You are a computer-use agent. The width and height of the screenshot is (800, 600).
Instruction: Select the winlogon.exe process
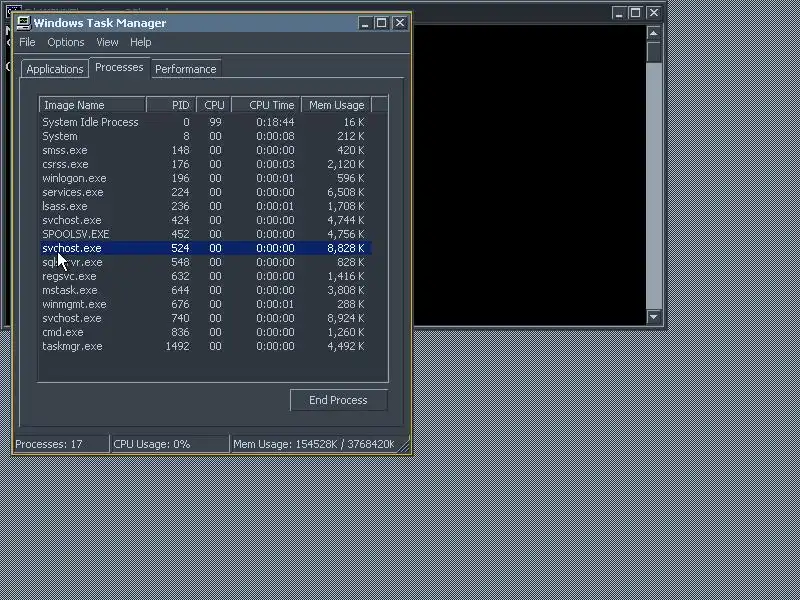click(206, 179)
